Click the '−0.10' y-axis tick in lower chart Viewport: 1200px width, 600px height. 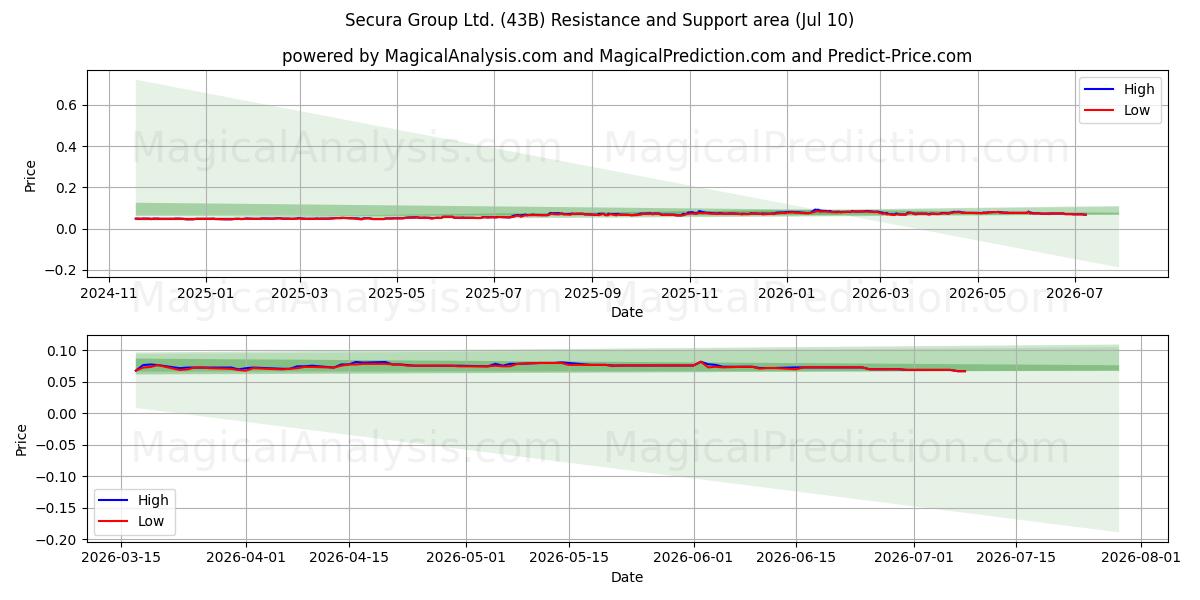[57, 477]
